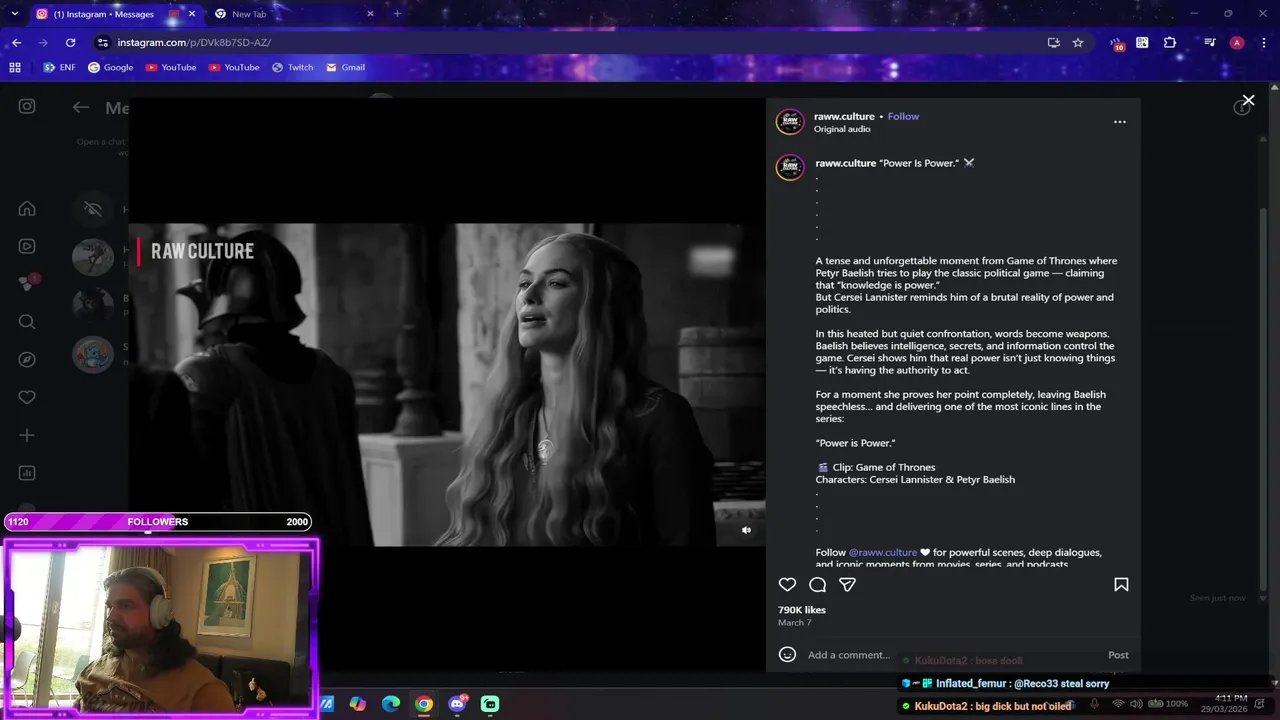Open Copilot from the taskbar
This screenshot has width=1280, height=720.
358,704
